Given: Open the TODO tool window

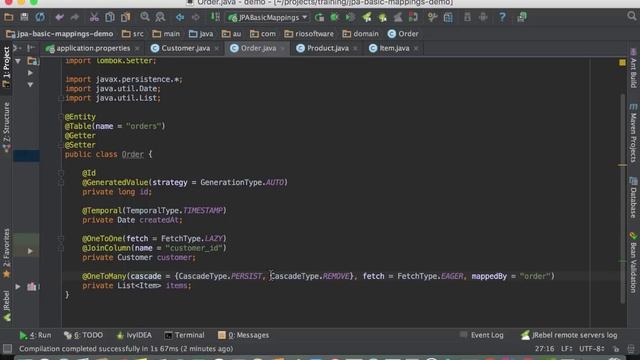Looking at the screenshot, I should pos(84,336).
